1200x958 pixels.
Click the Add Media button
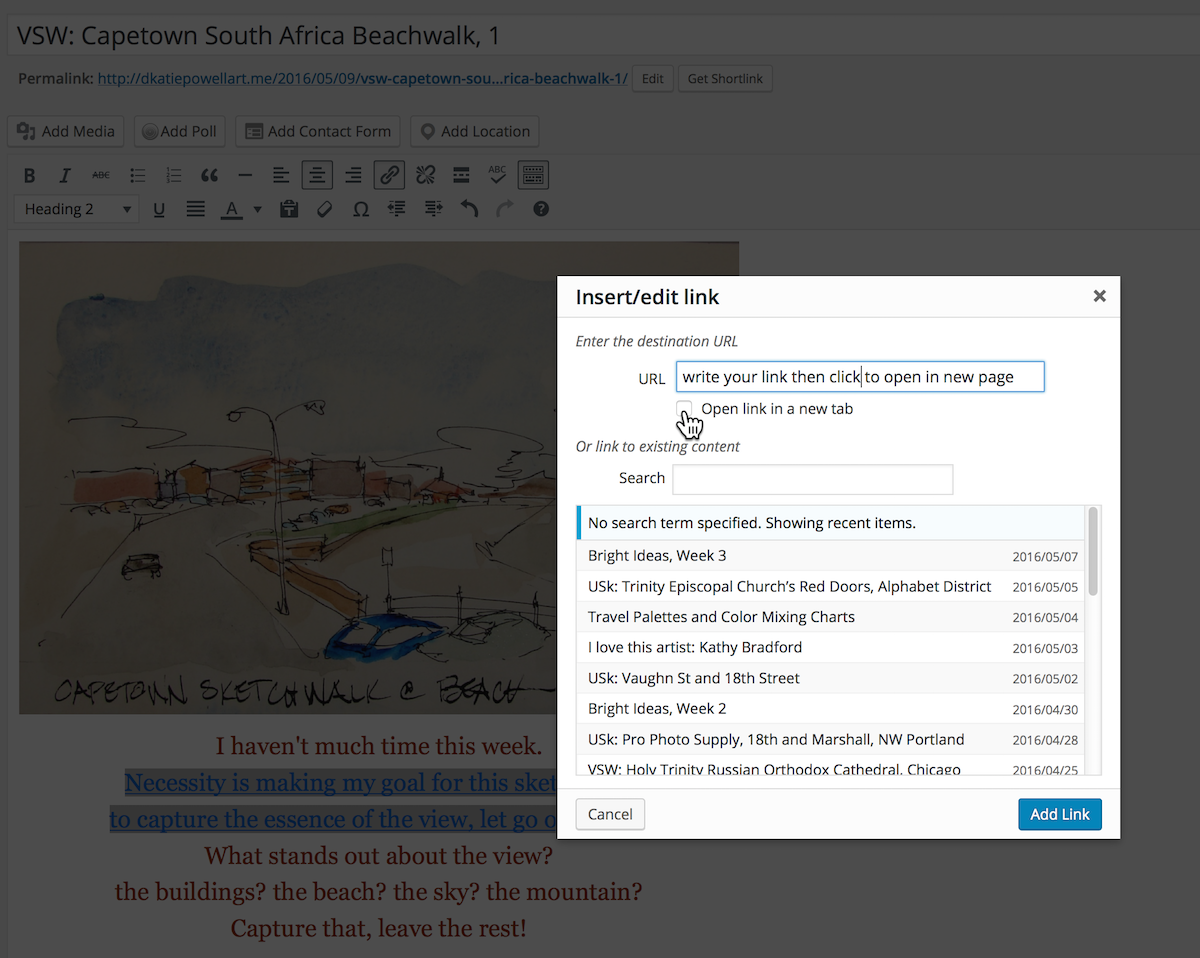click(x=66, y=131)
